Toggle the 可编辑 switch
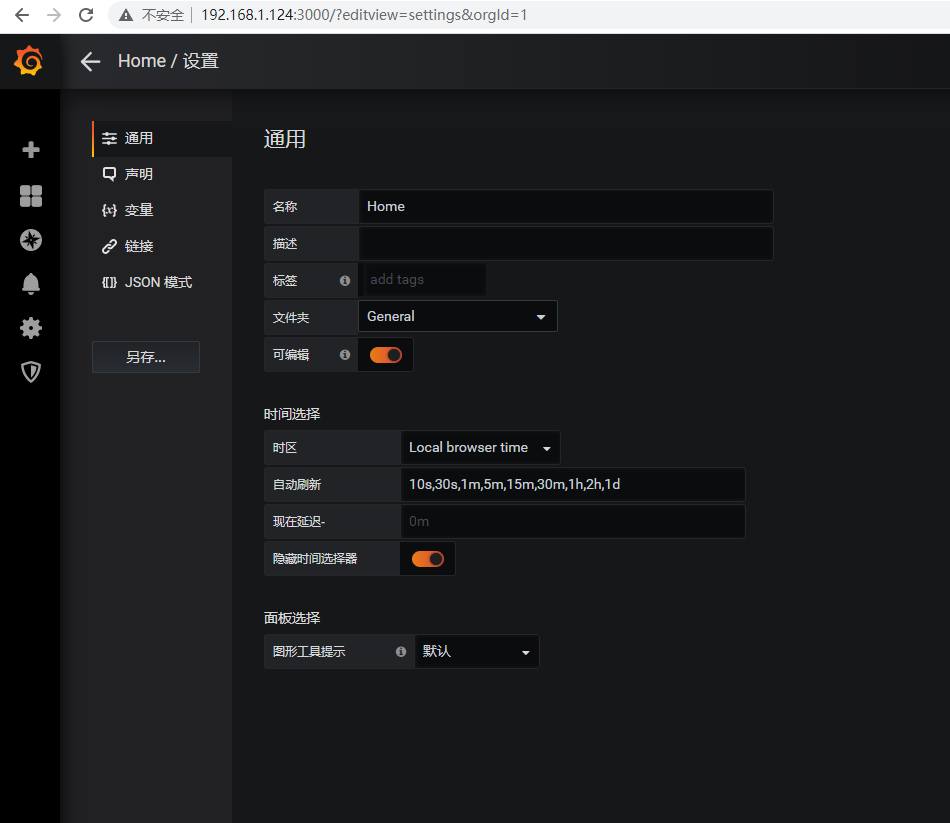Viewport: 950px width, 823px height. point(386,355)
